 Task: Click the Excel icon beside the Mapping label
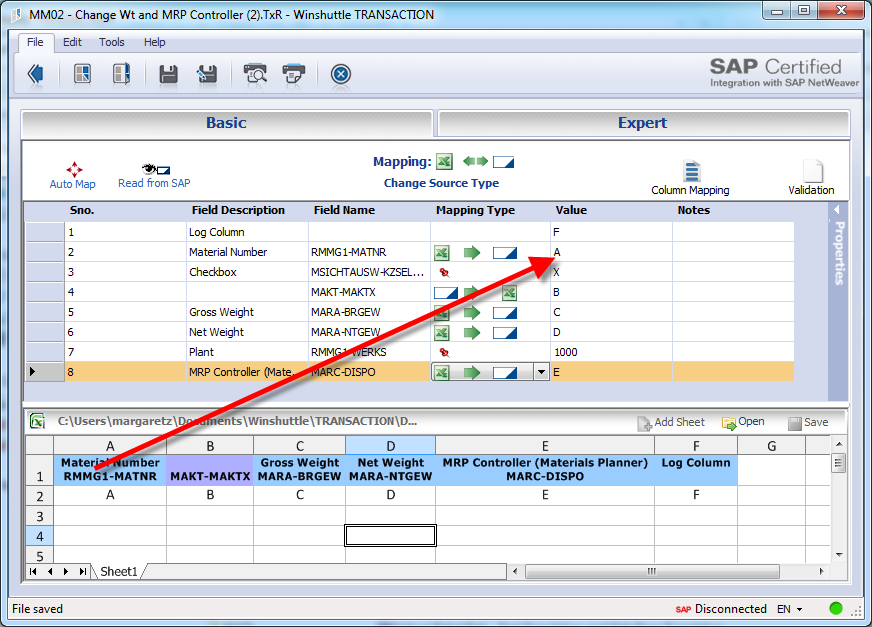444,162
